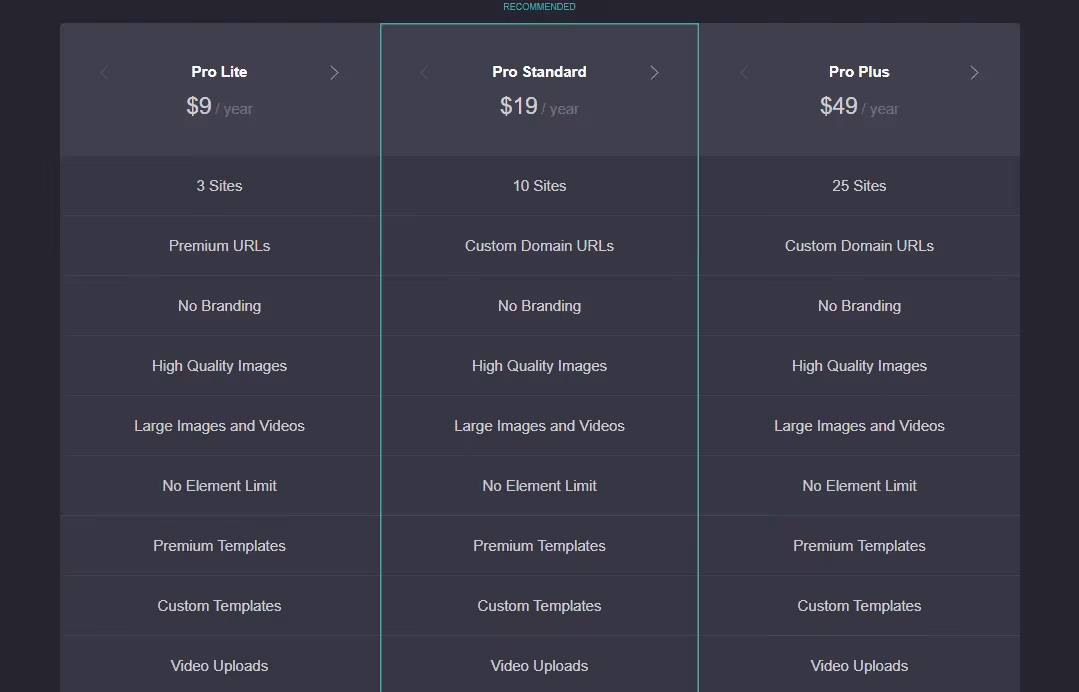
Task: Select the Pro Lite plan title
Action: pyautogui.click(x=220, y=72)
